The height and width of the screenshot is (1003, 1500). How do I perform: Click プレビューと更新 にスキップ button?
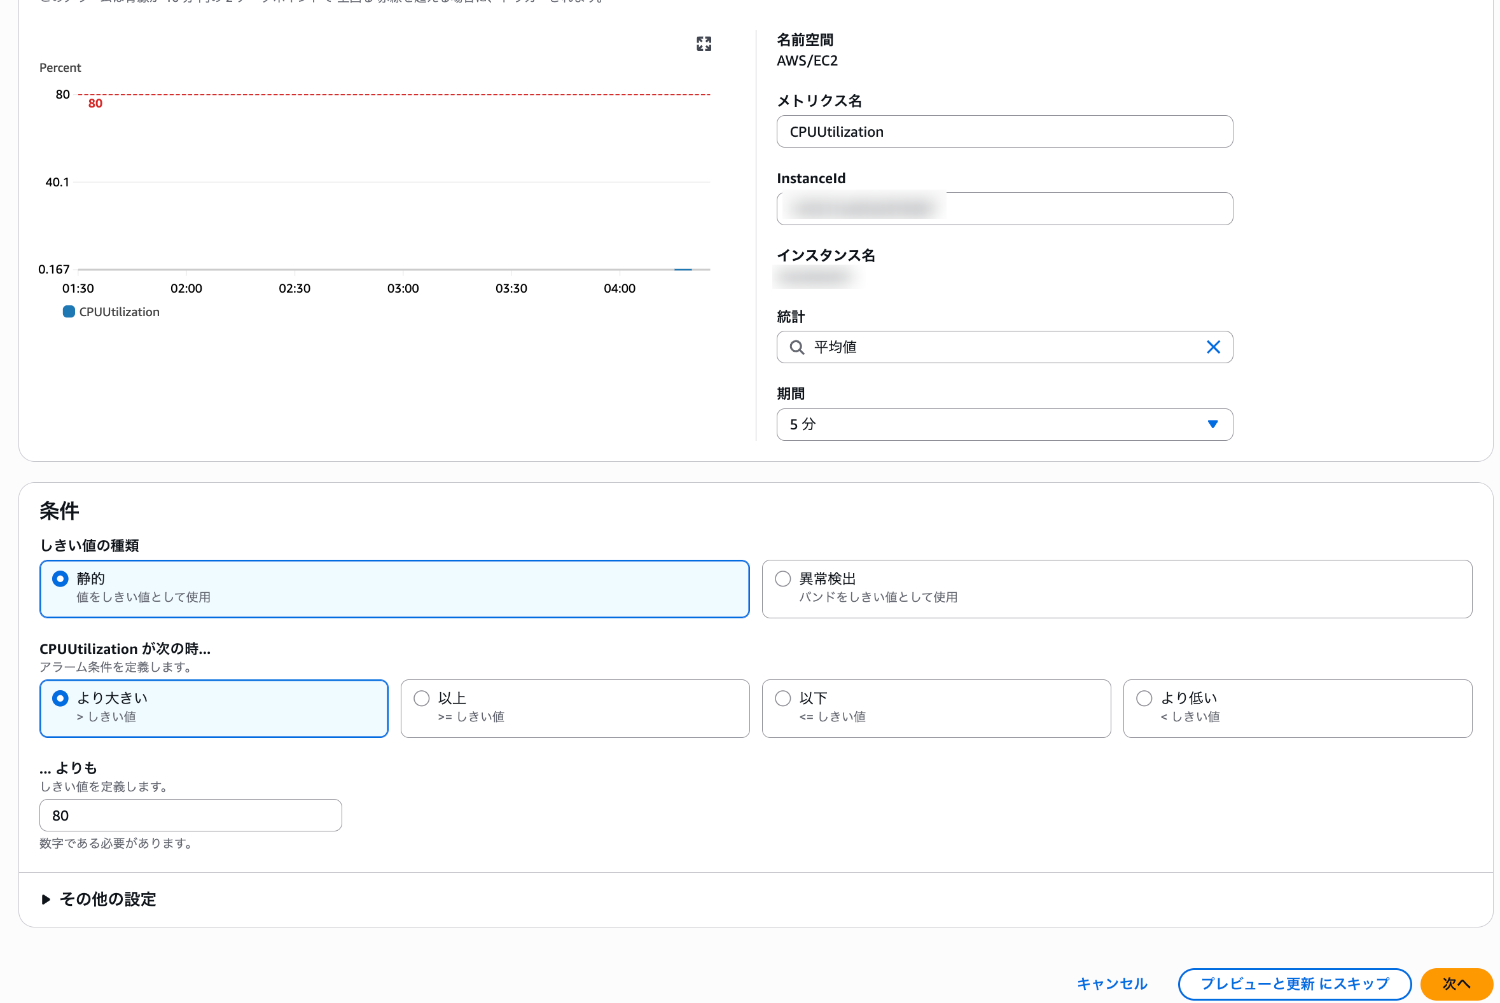1294,984
